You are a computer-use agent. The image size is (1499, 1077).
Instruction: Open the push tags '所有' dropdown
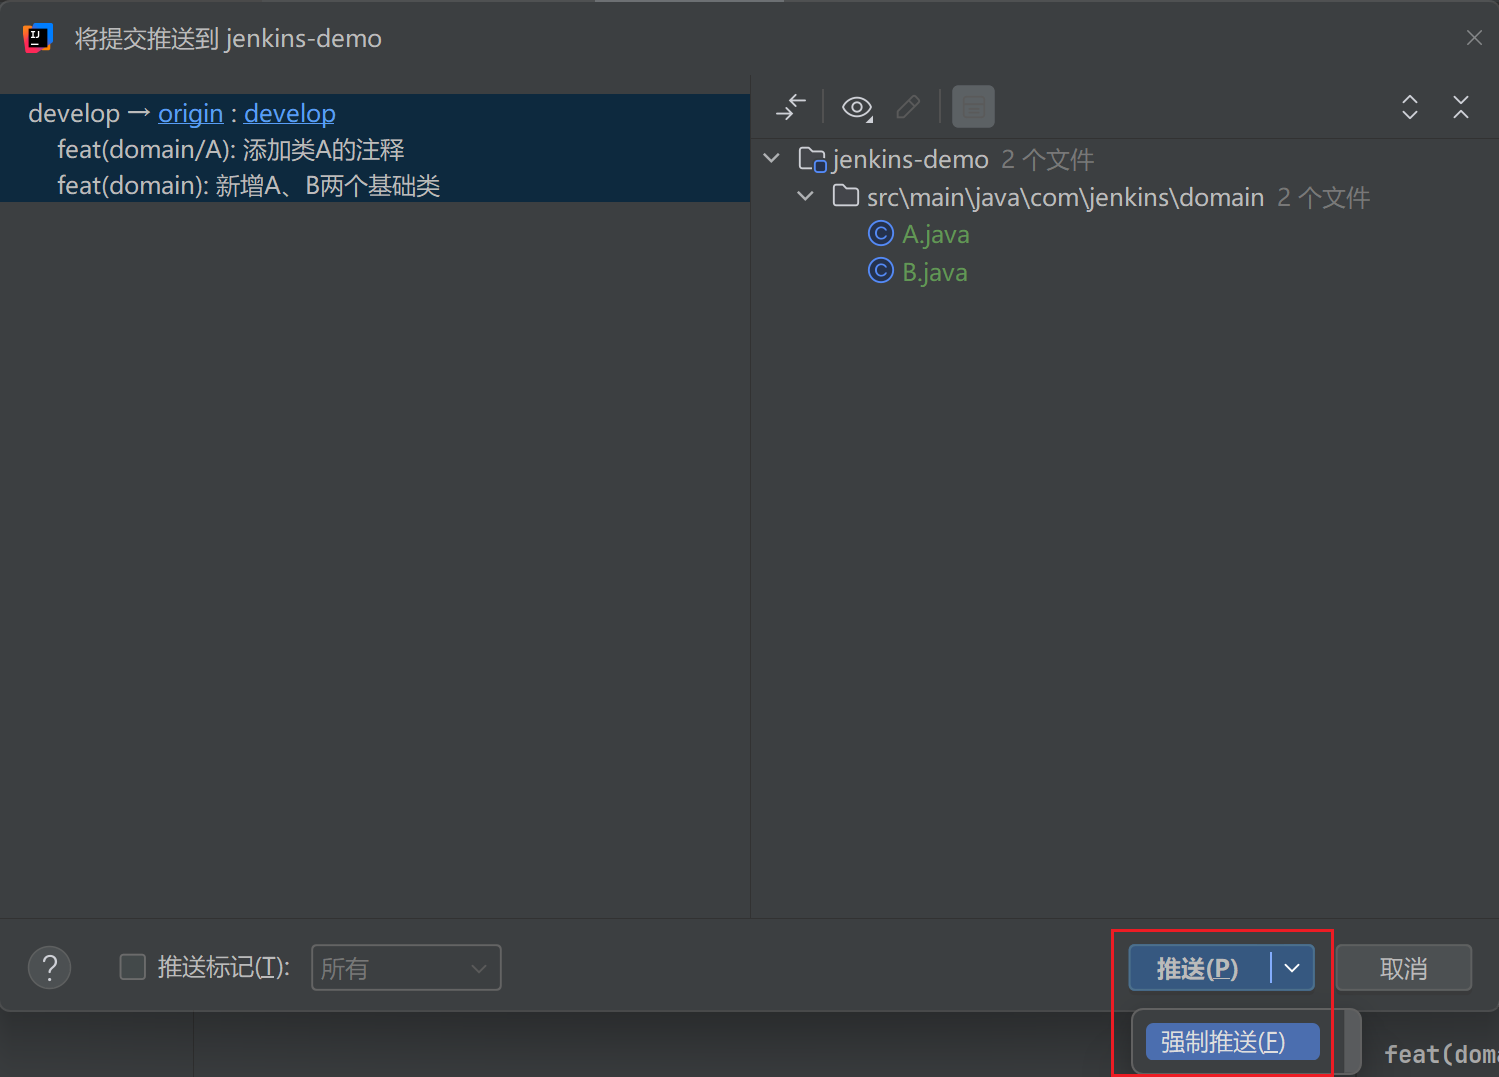[406, 968]
